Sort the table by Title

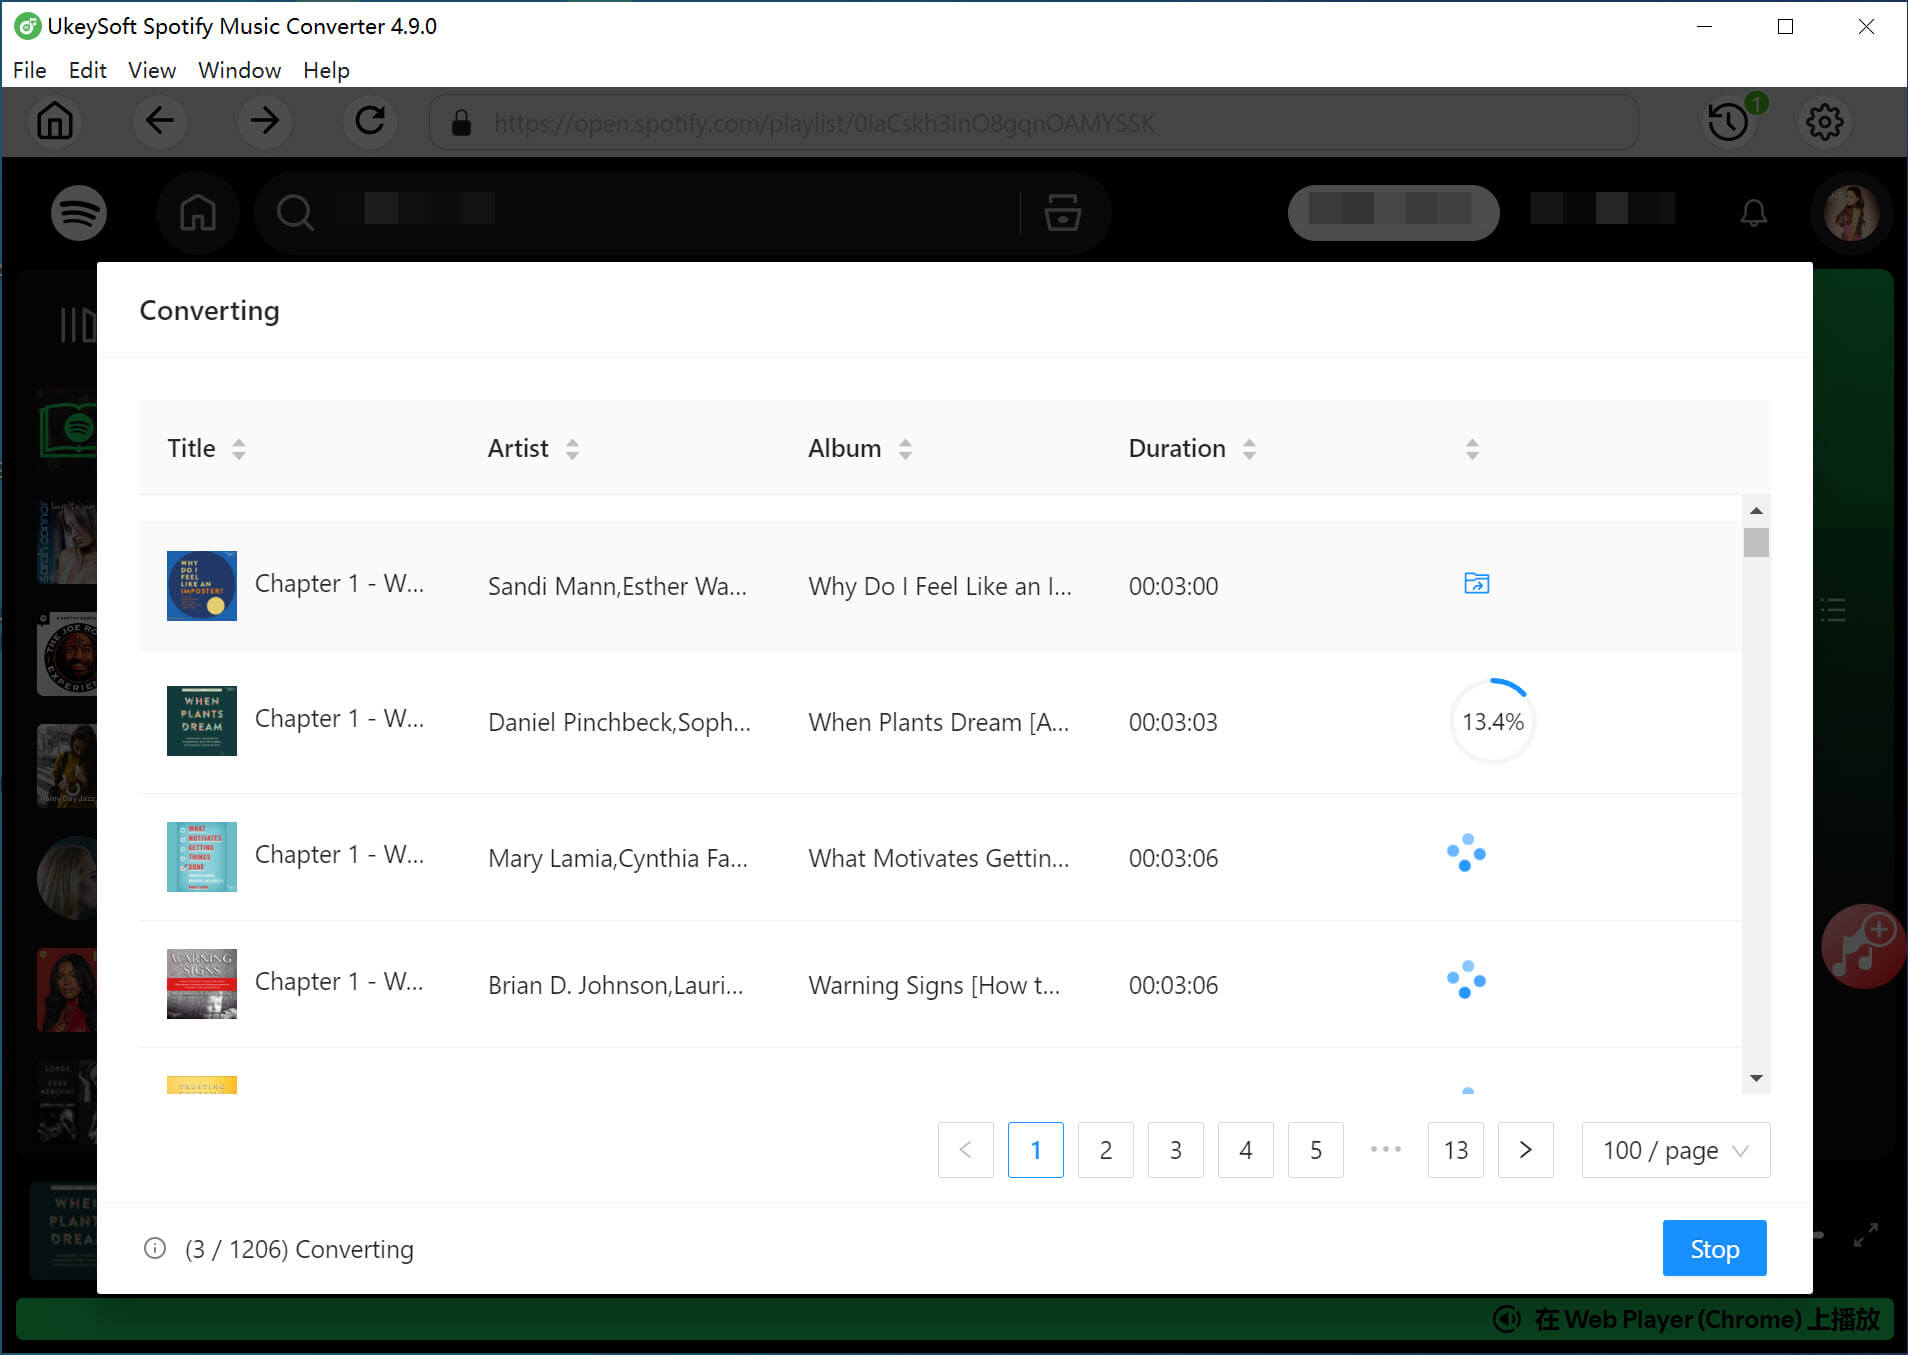coord(238,449)
